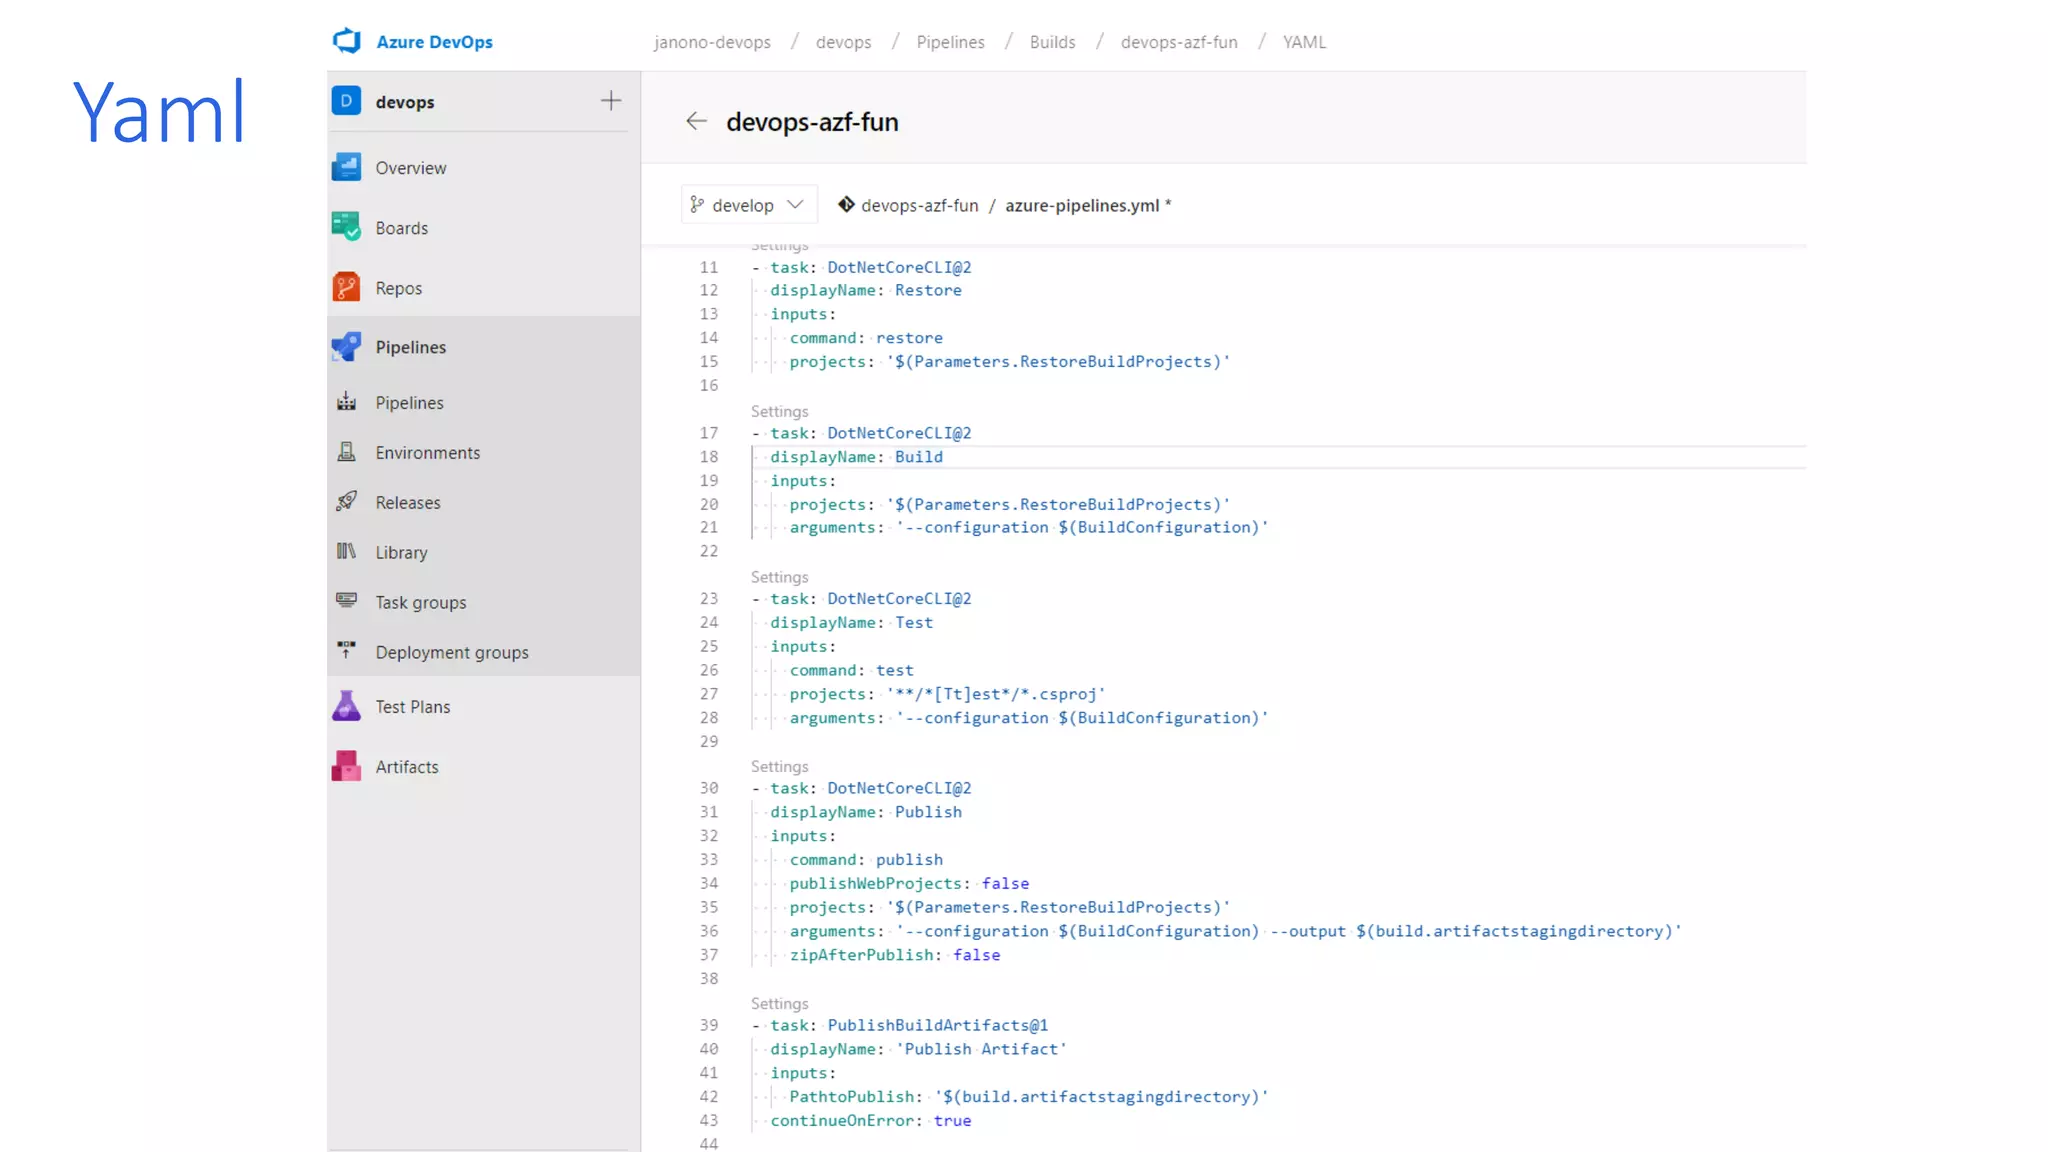Screen dimensions: 2048x1152
Task: Click devops-azf-fun repository path link
Action: (919, 205)
